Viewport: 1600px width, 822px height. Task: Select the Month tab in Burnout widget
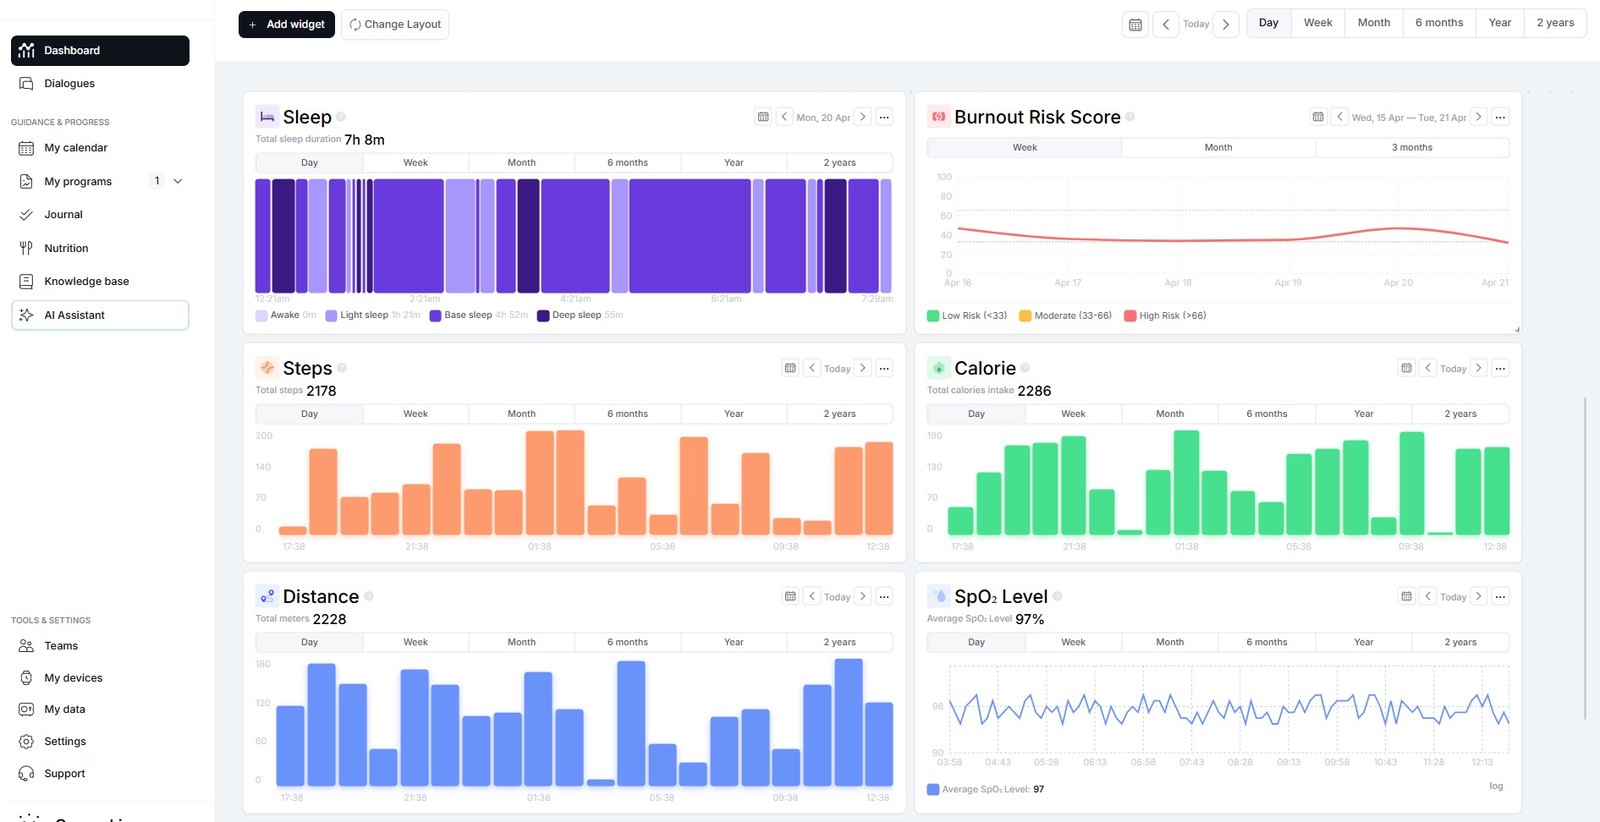pos(1218,147)
